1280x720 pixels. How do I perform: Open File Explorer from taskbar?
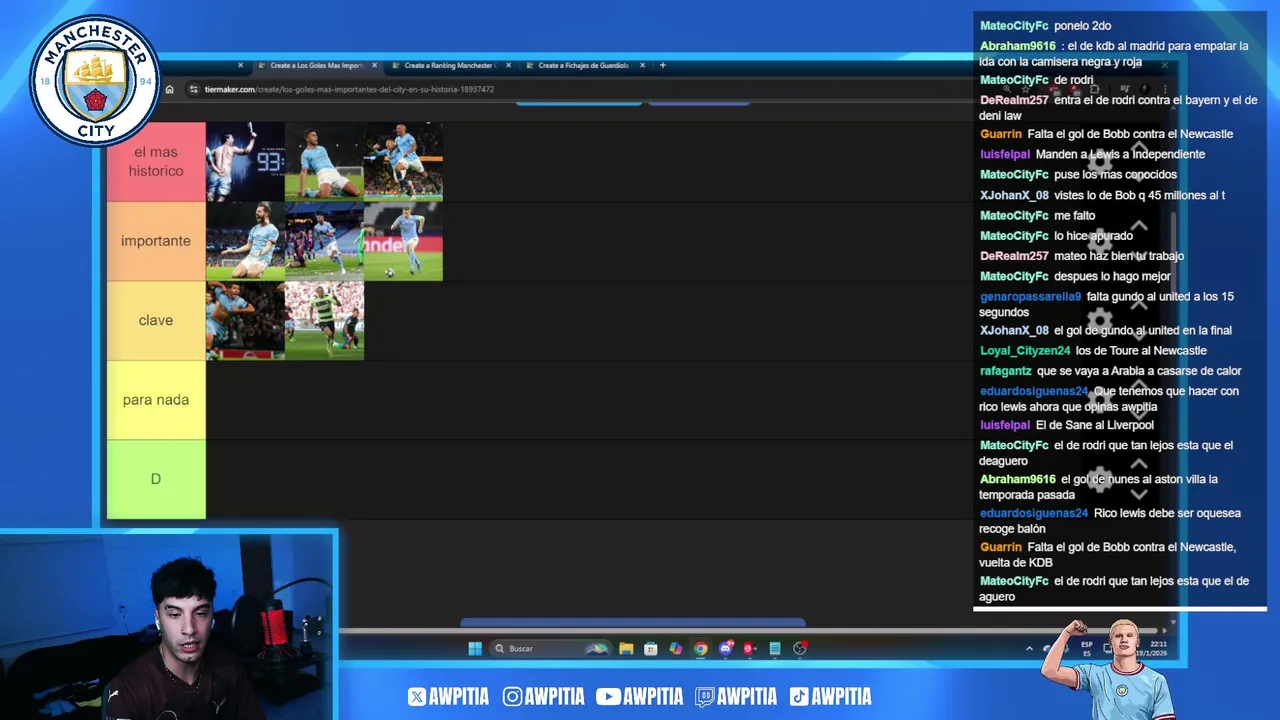tap(626, 648)
